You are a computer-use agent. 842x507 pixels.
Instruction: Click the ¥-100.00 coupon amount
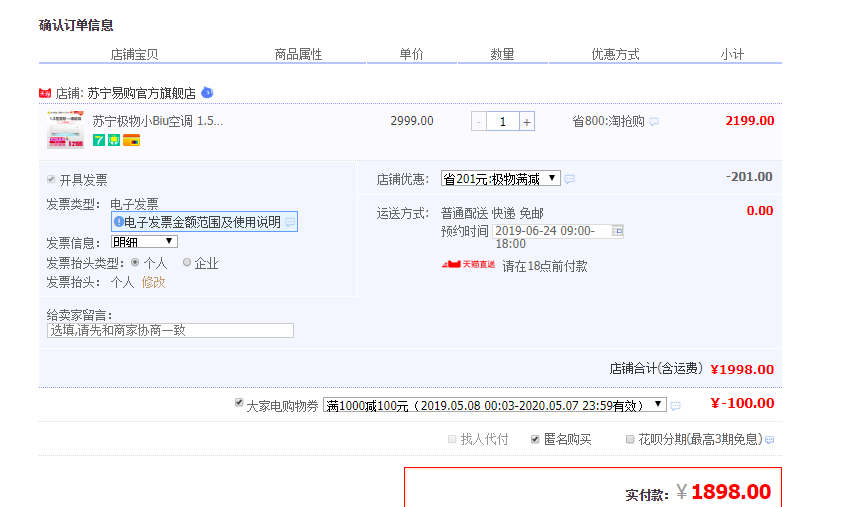coord(742,403)
